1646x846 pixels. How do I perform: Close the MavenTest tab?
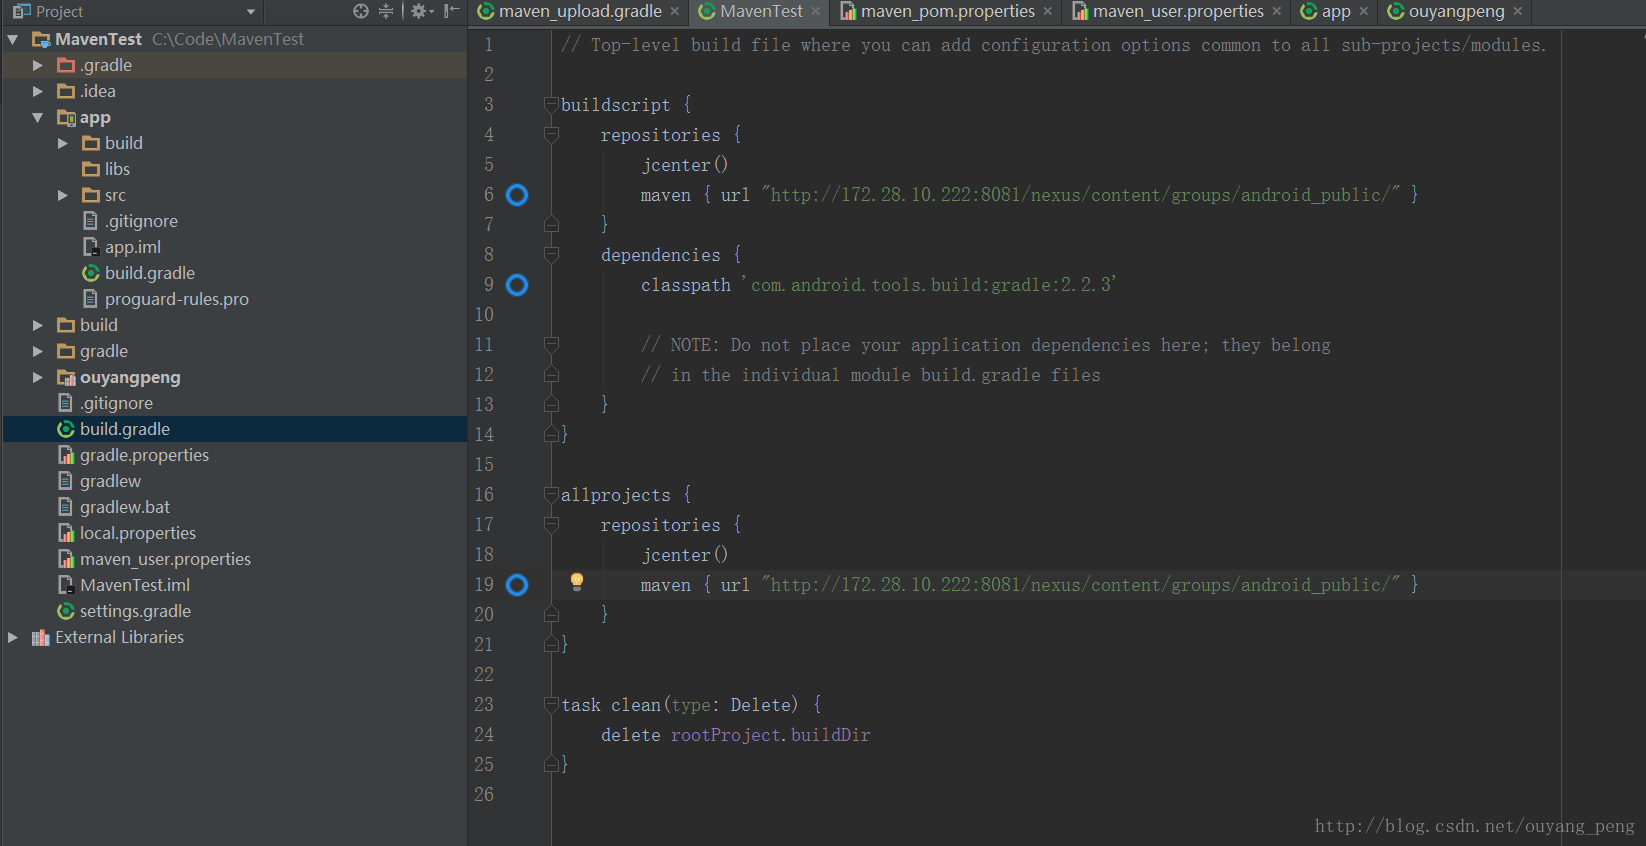click(816, 11)
